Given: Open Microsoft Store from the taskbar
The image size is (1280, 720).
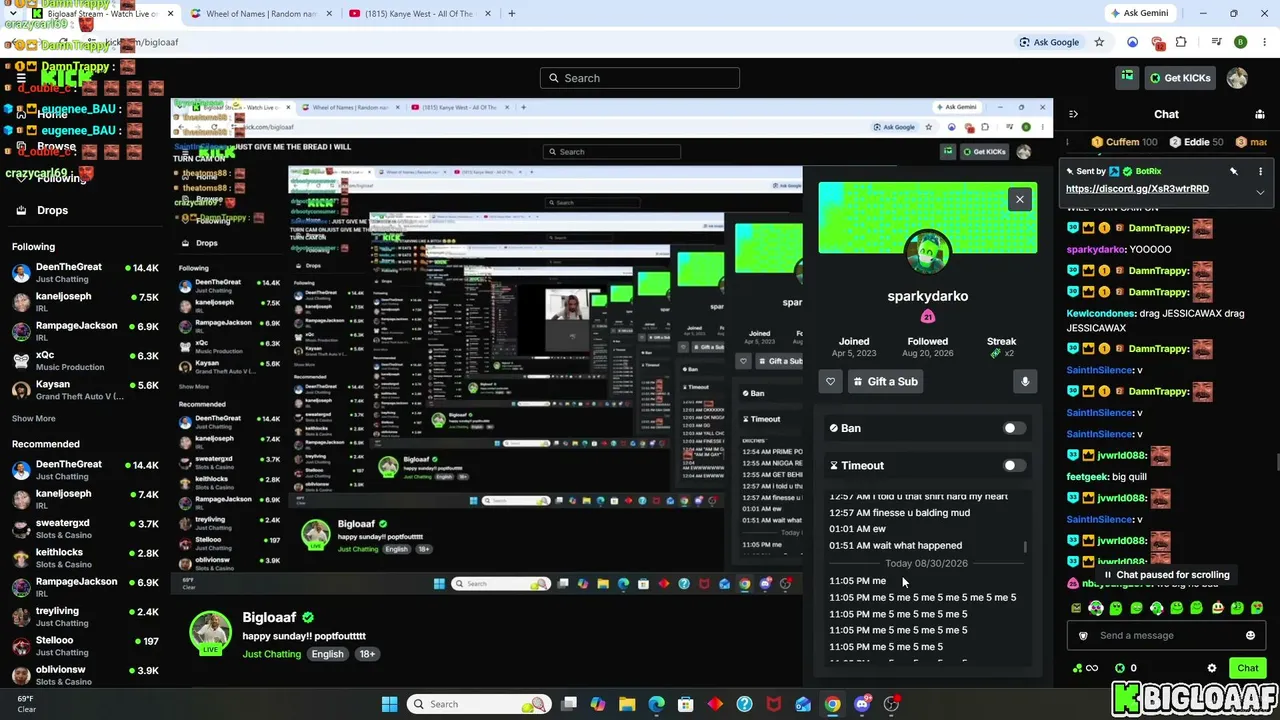Looking at the screenshot, I should [x=686, y=704].
